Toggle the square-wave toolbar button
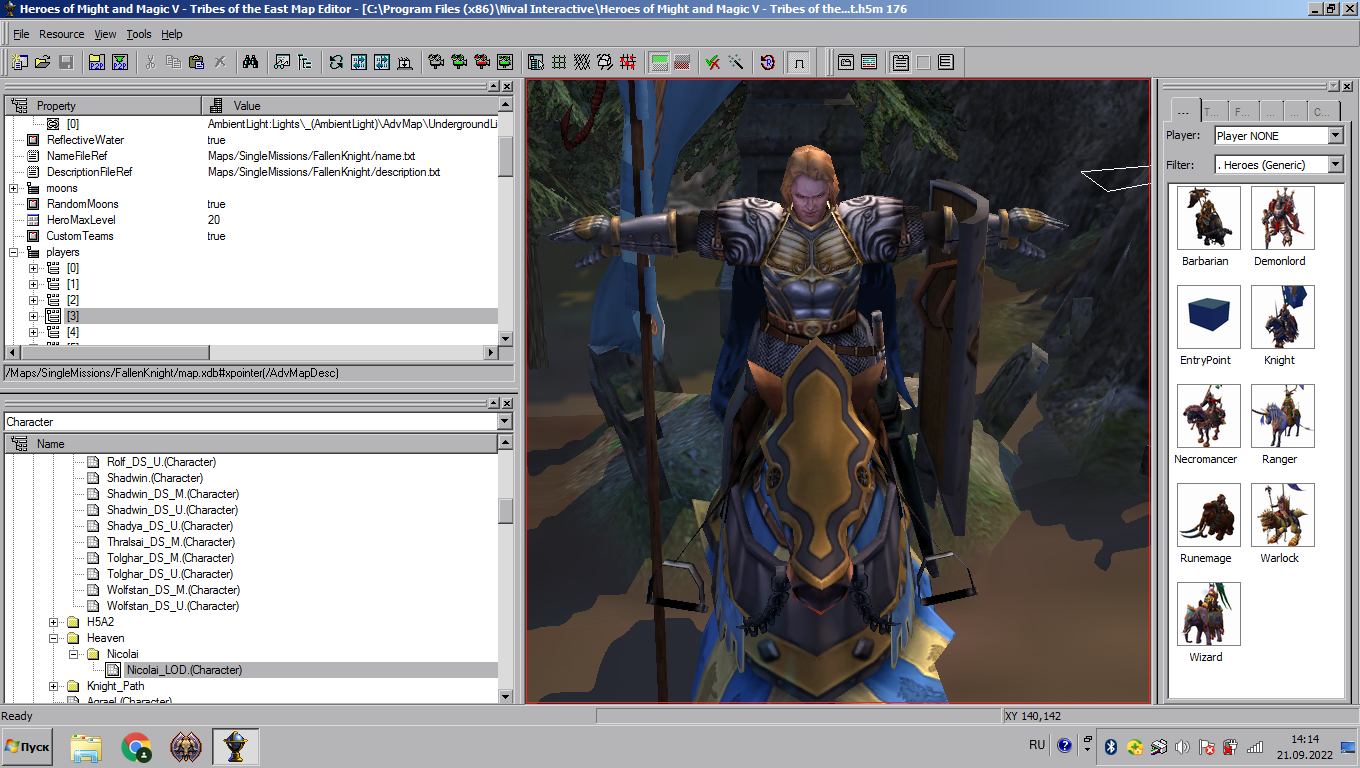Image resolution: width=1360 pixels, height=768 pixels. 799,62
